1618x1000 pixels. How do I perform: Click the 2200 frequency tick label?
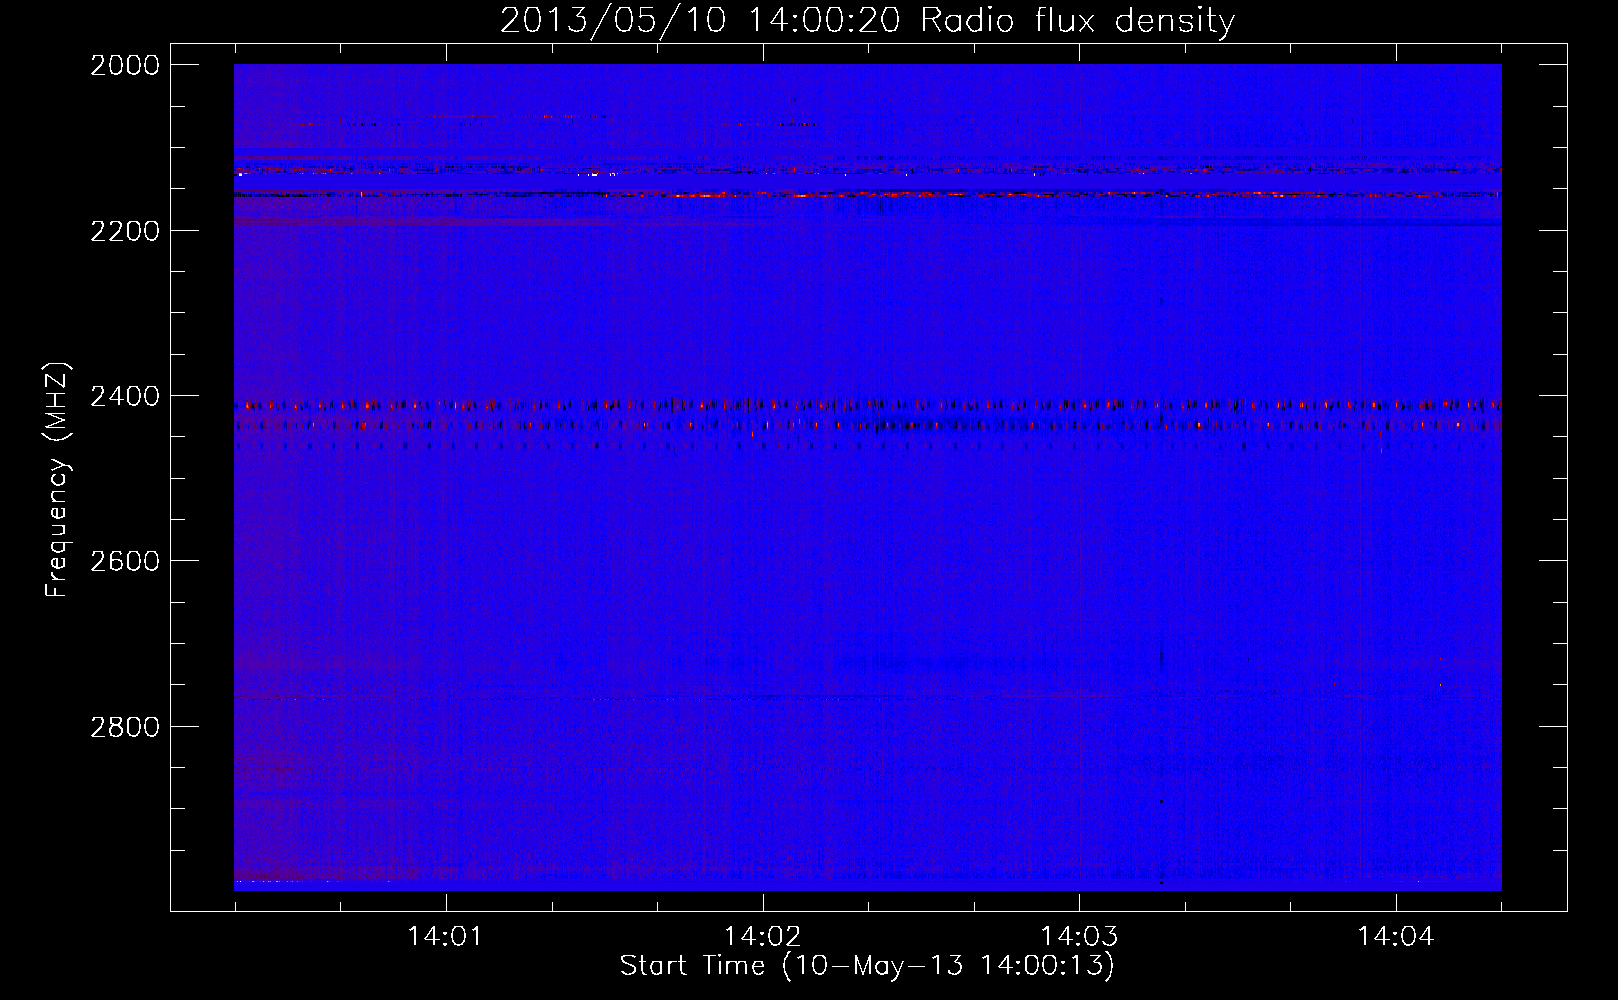125,231
